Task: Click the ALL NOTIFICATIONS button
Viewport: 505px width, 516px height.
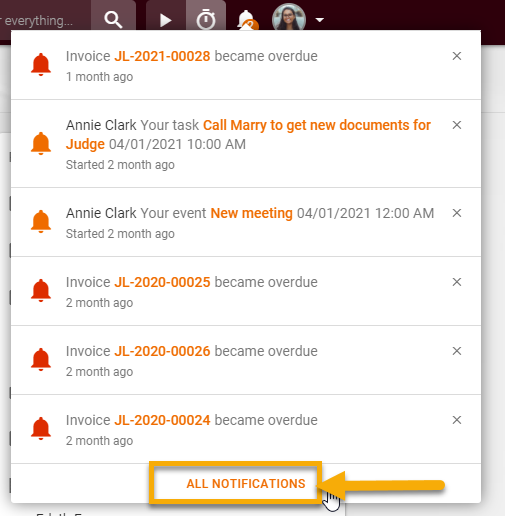Action: 246,483
